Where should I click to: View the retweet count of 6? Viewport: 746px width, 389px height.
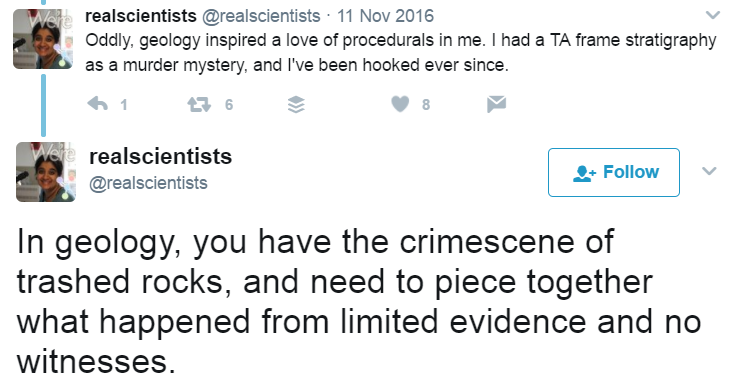pyautogui.click(x=229, y=105)
